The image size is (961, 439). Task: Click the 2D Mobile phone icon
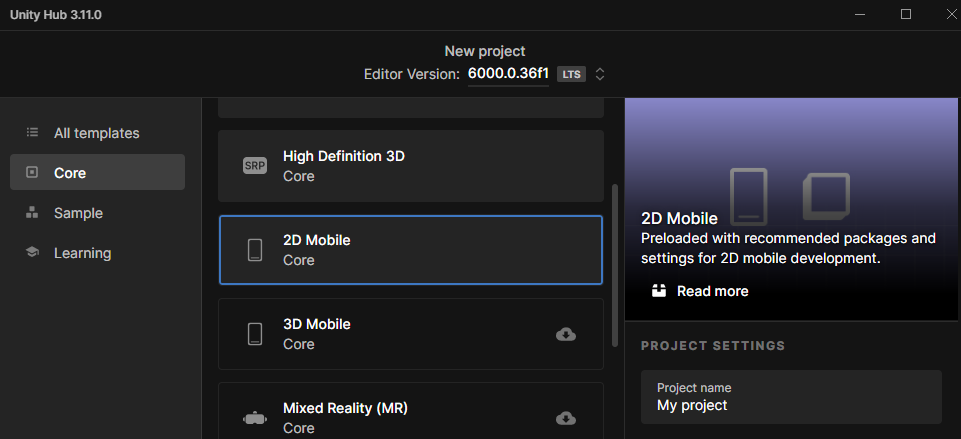click(x=255, y=250)
